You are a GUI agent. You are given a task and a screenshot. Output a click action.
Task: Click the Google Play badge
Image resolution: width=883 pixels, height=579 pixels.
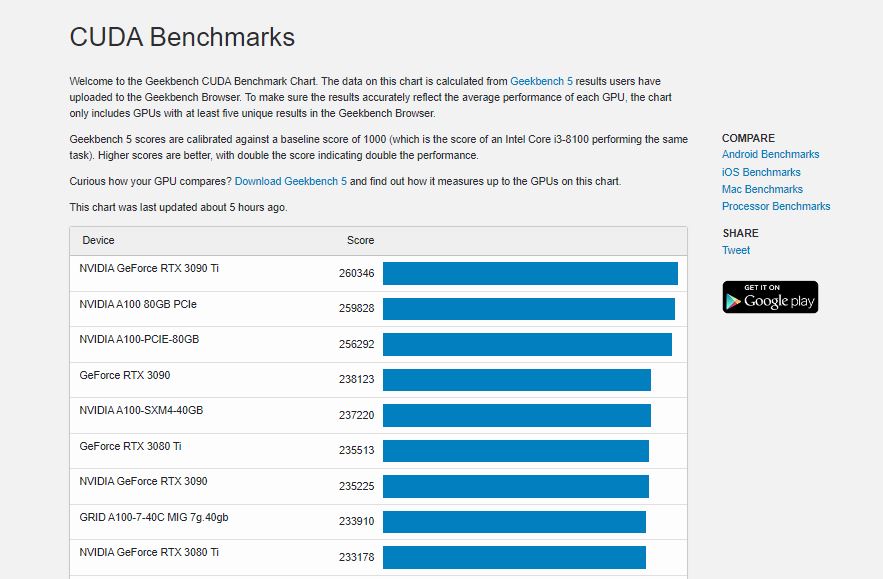(770, 297)
